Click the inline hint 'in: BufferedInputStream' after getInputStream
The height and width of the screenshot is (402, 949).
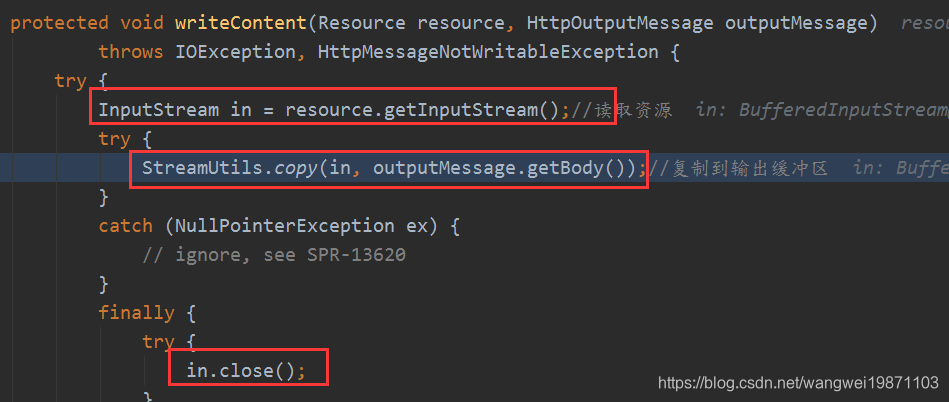click(821, 110)
